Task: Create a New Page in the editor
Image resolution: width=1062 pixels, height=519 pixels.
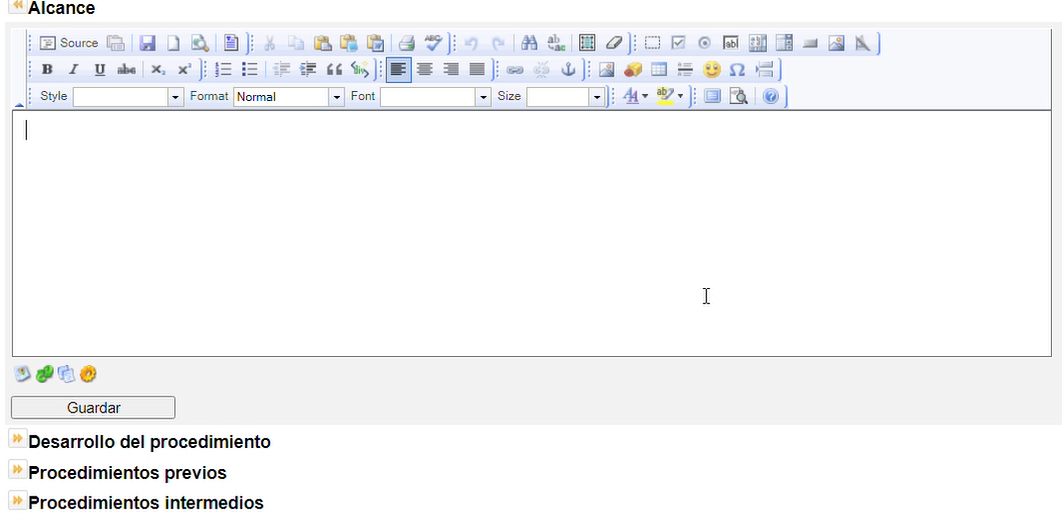Action: coord(173,43)
